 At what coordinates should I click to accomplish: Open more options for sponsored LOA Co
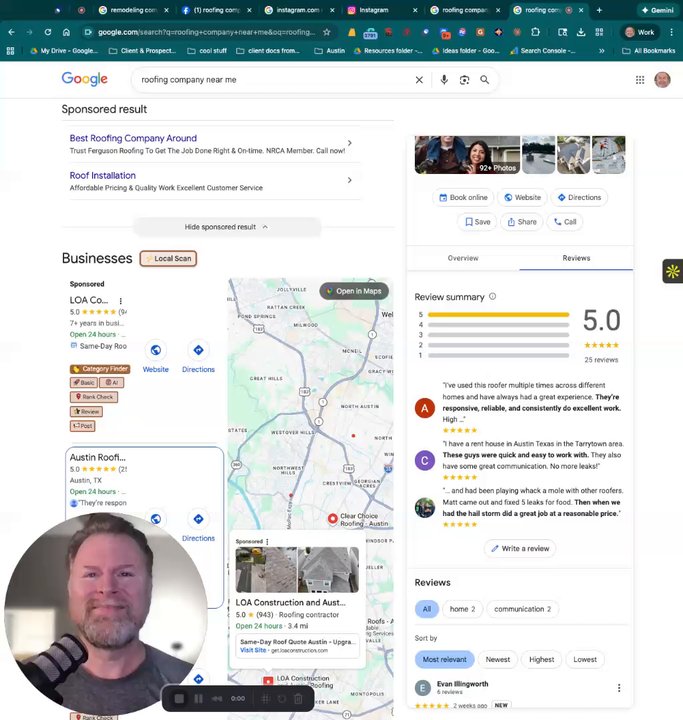[x=121, y=301]
